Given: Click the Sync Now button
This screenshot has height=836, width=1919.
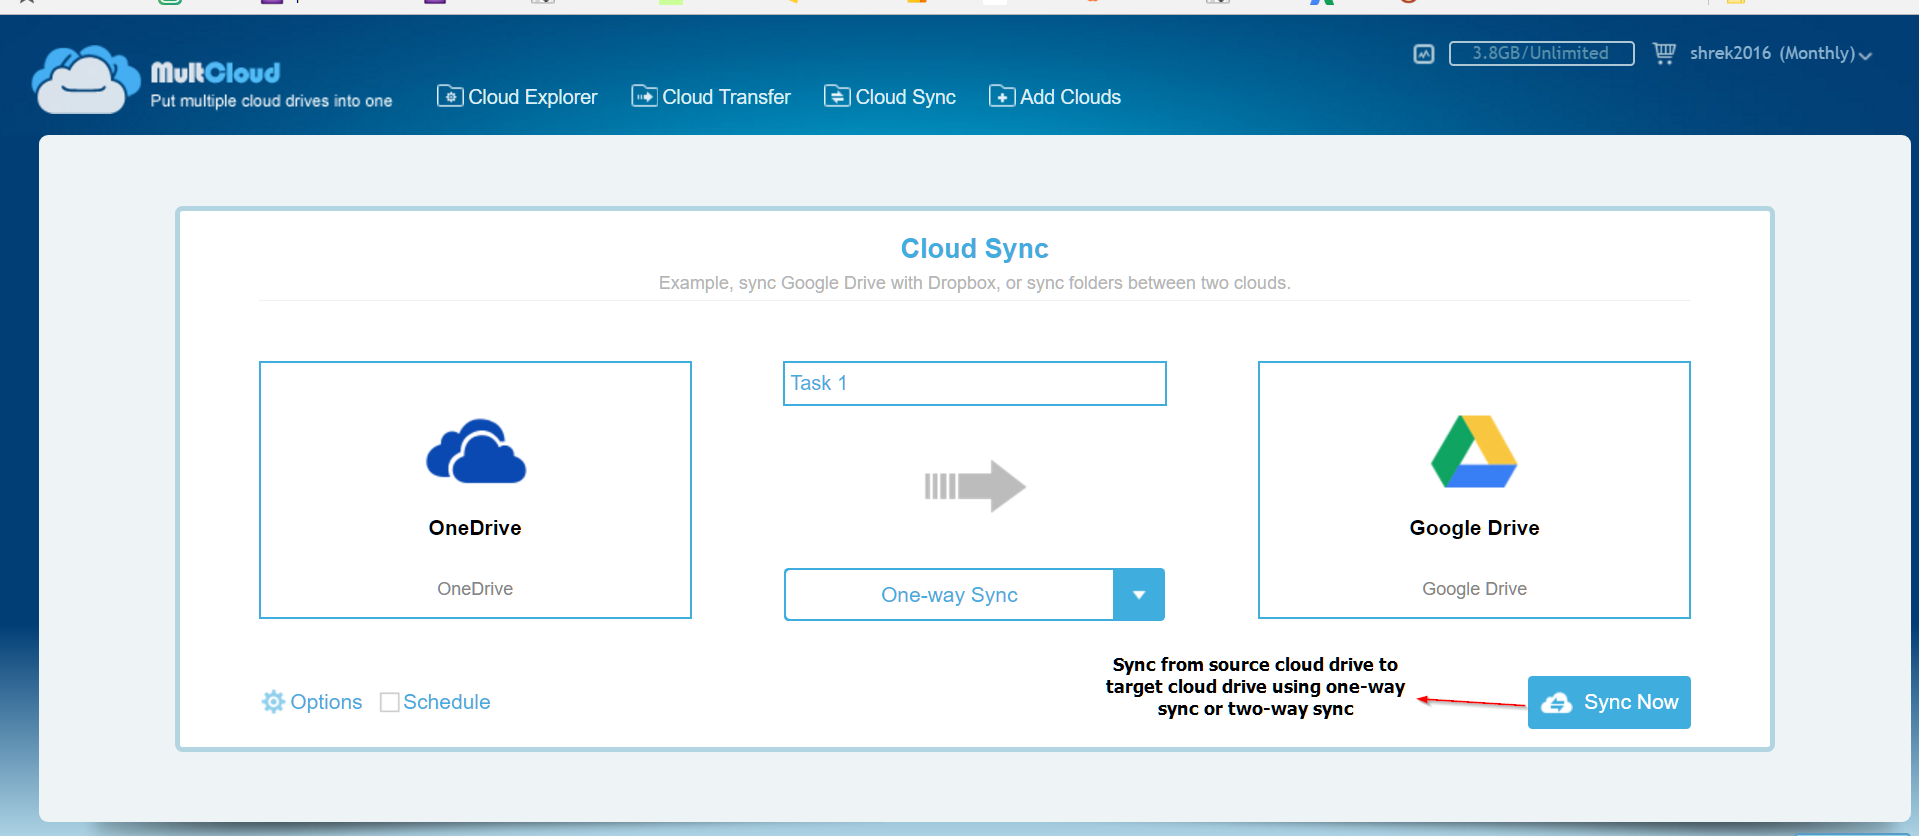Looking at the screenshot, I should click(x=1609, y=702).
